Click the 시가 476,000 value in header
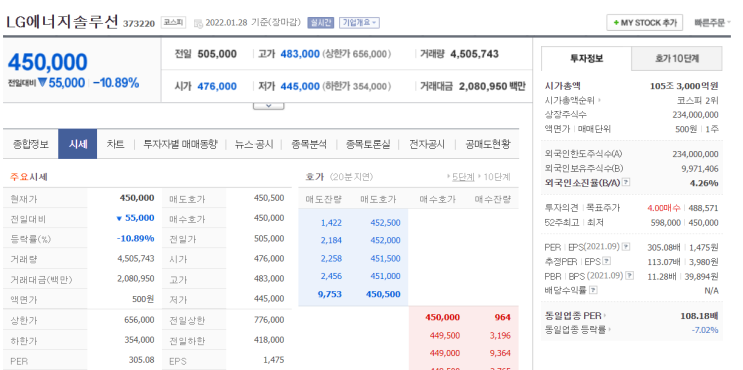743x370 pixels. coord(217,86)
